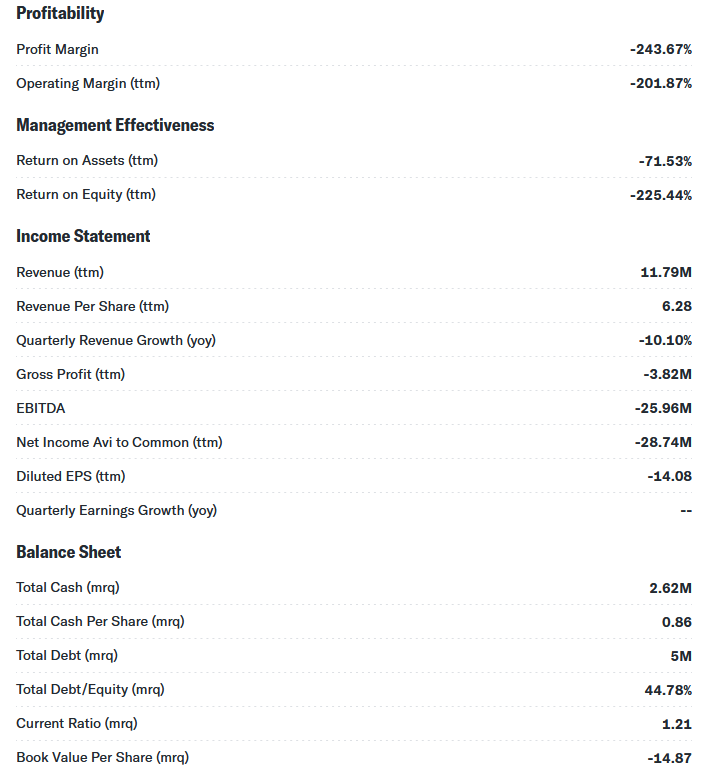Screen dimensions: 705x771
Task: Click the Income Statement heading
Action: tap(83, 236)
